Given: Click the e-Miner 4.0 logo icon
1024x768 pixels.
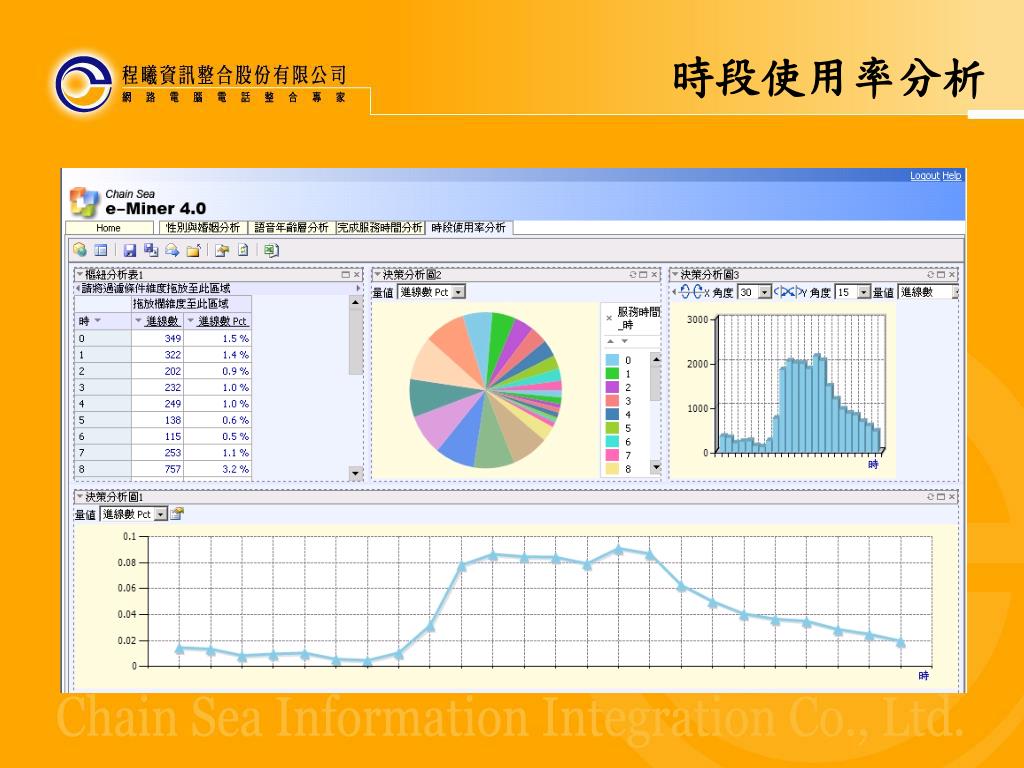Looking at the screenshot, I should pyautogui.click(x=84, y=202).
